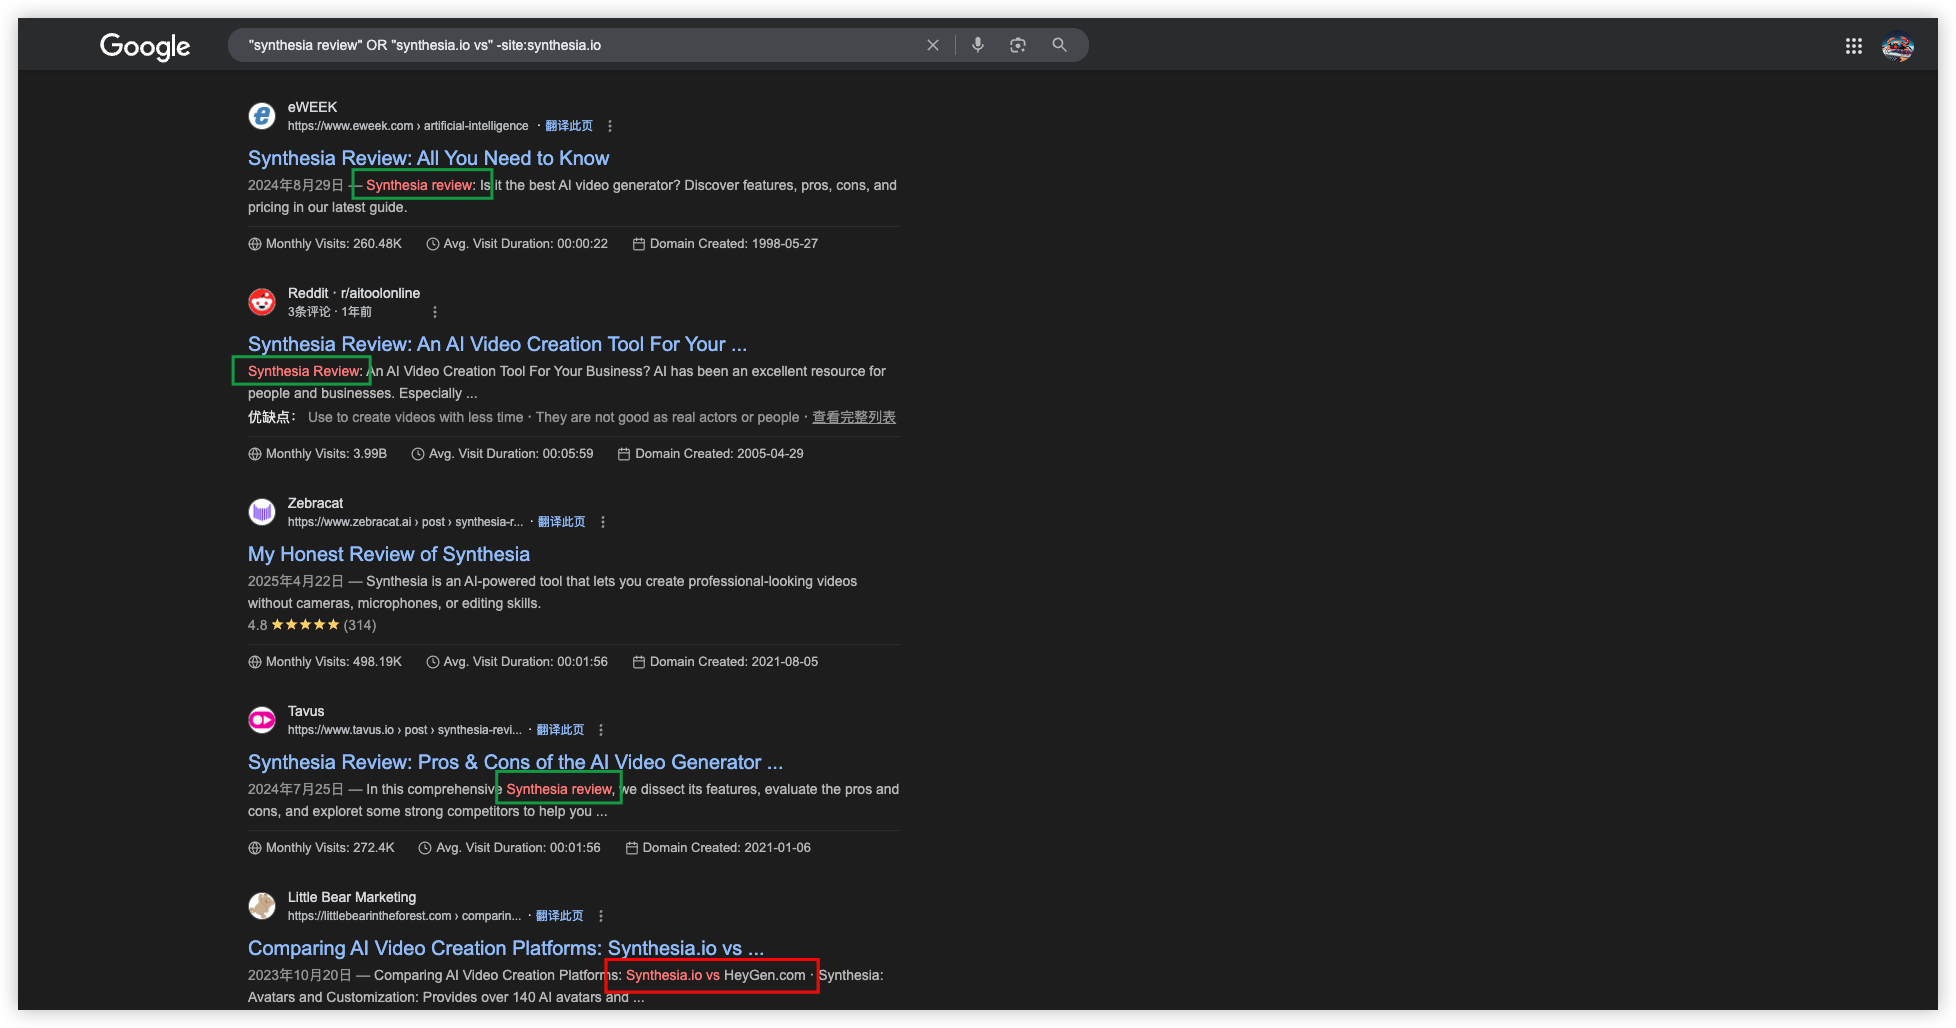Viewport: 1956px width, 1028px height.
Task: Click the zebracat.ai URL breadcrumb
Action: (405, 522)
